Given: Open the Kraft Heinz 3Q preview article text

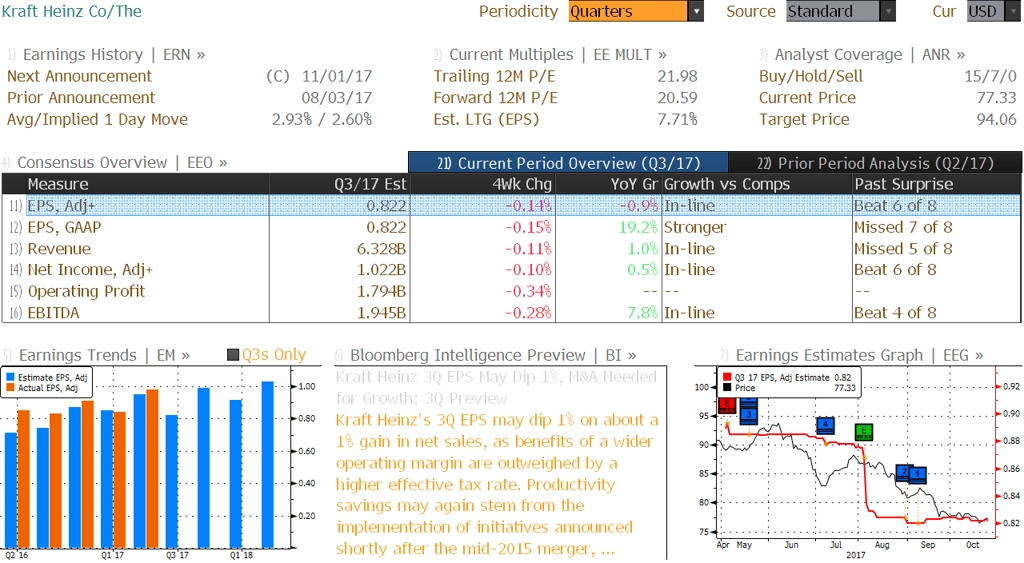Looking at the screenshot, I should click(x=497, y=484).
